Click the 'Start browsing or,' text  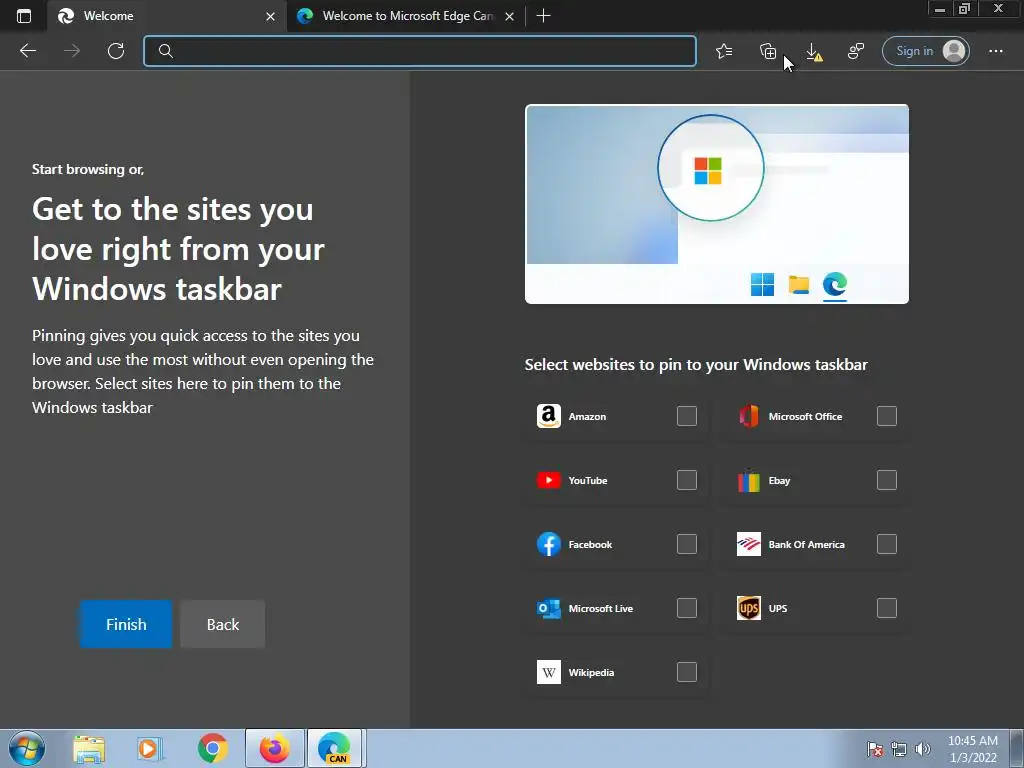tap(88, 169)
